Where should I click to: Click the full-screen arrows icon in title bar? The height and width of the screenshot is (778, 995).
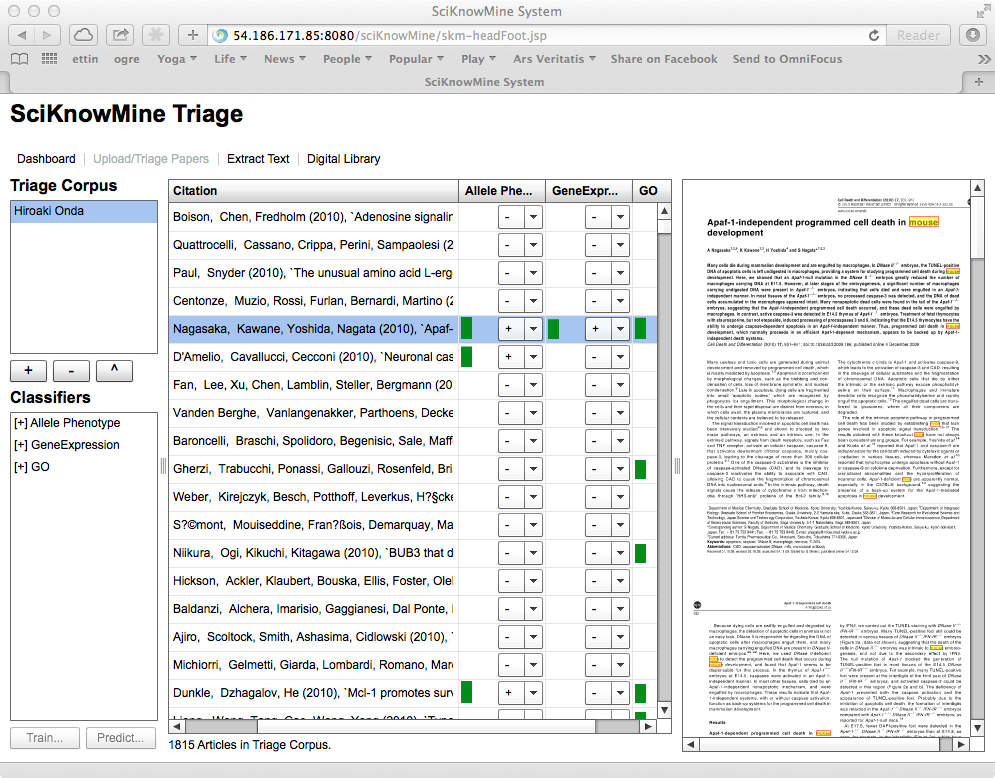pos(982,11)
